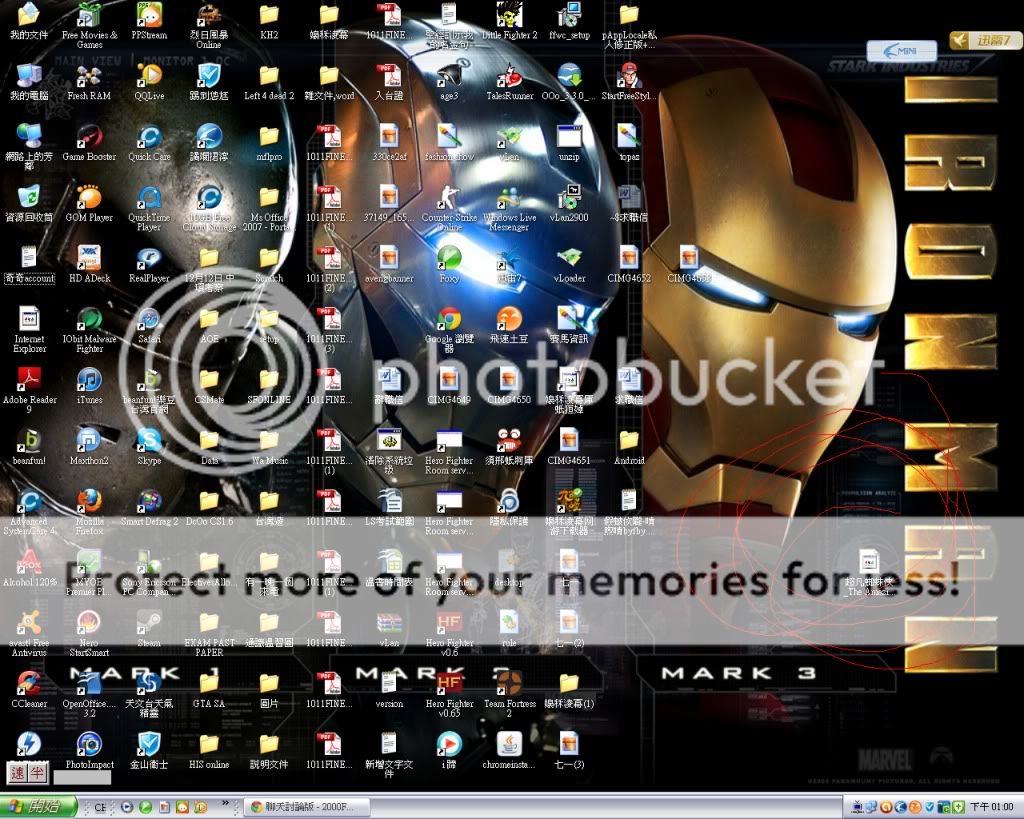Open the GTA SA folder
Image resolution: width=1024 pixels, height=819 pixels.
click(x=209, y=683)
